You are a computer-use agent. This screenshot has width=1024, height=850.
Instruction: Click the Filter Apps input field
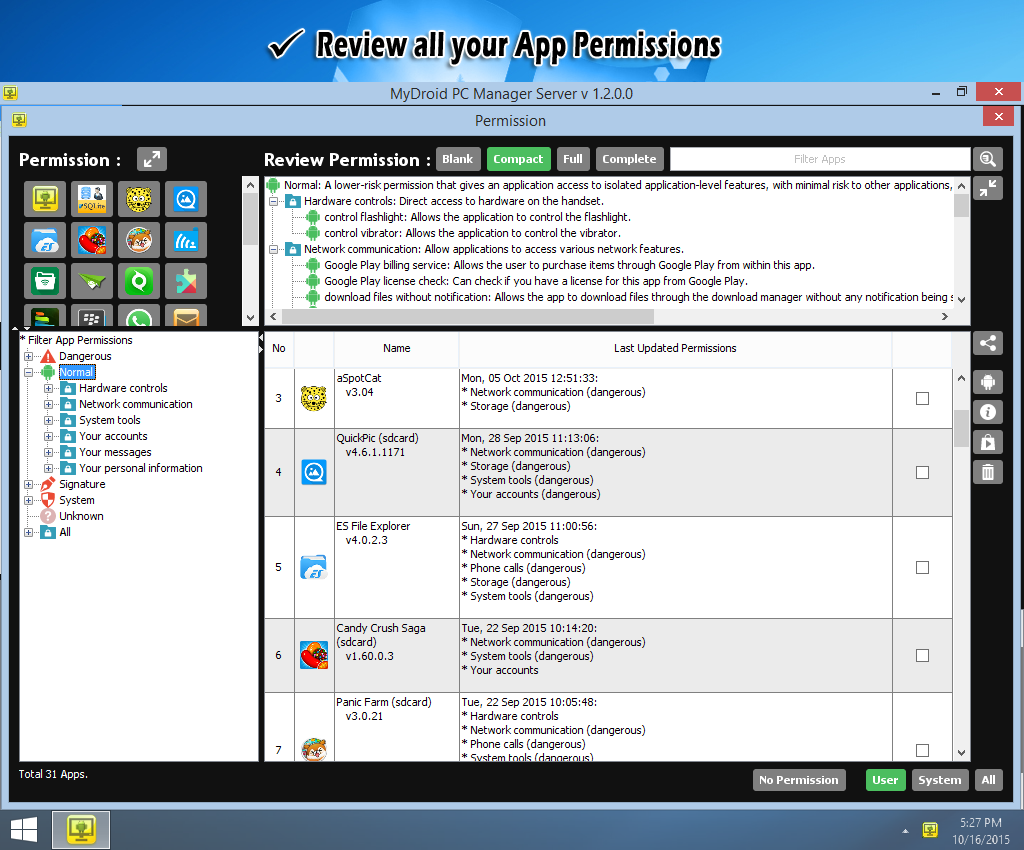pos(819,159)
